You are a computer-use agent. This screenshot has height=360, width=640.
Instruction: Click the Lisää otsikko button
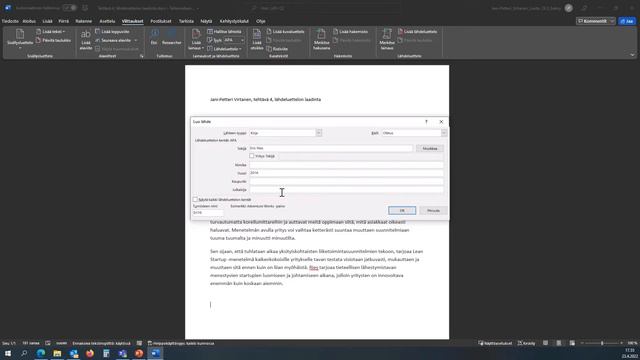(257, 40)
